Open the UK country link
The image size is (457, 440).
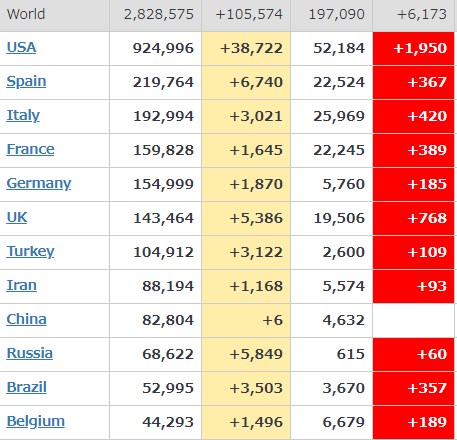tap(17, 217)
